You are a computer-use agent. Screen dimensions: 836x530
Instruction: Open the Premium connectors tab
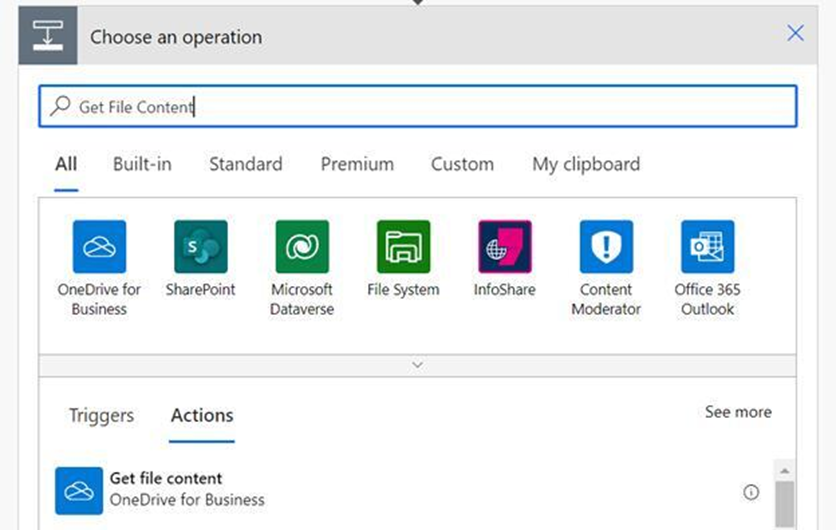[357, 164]
